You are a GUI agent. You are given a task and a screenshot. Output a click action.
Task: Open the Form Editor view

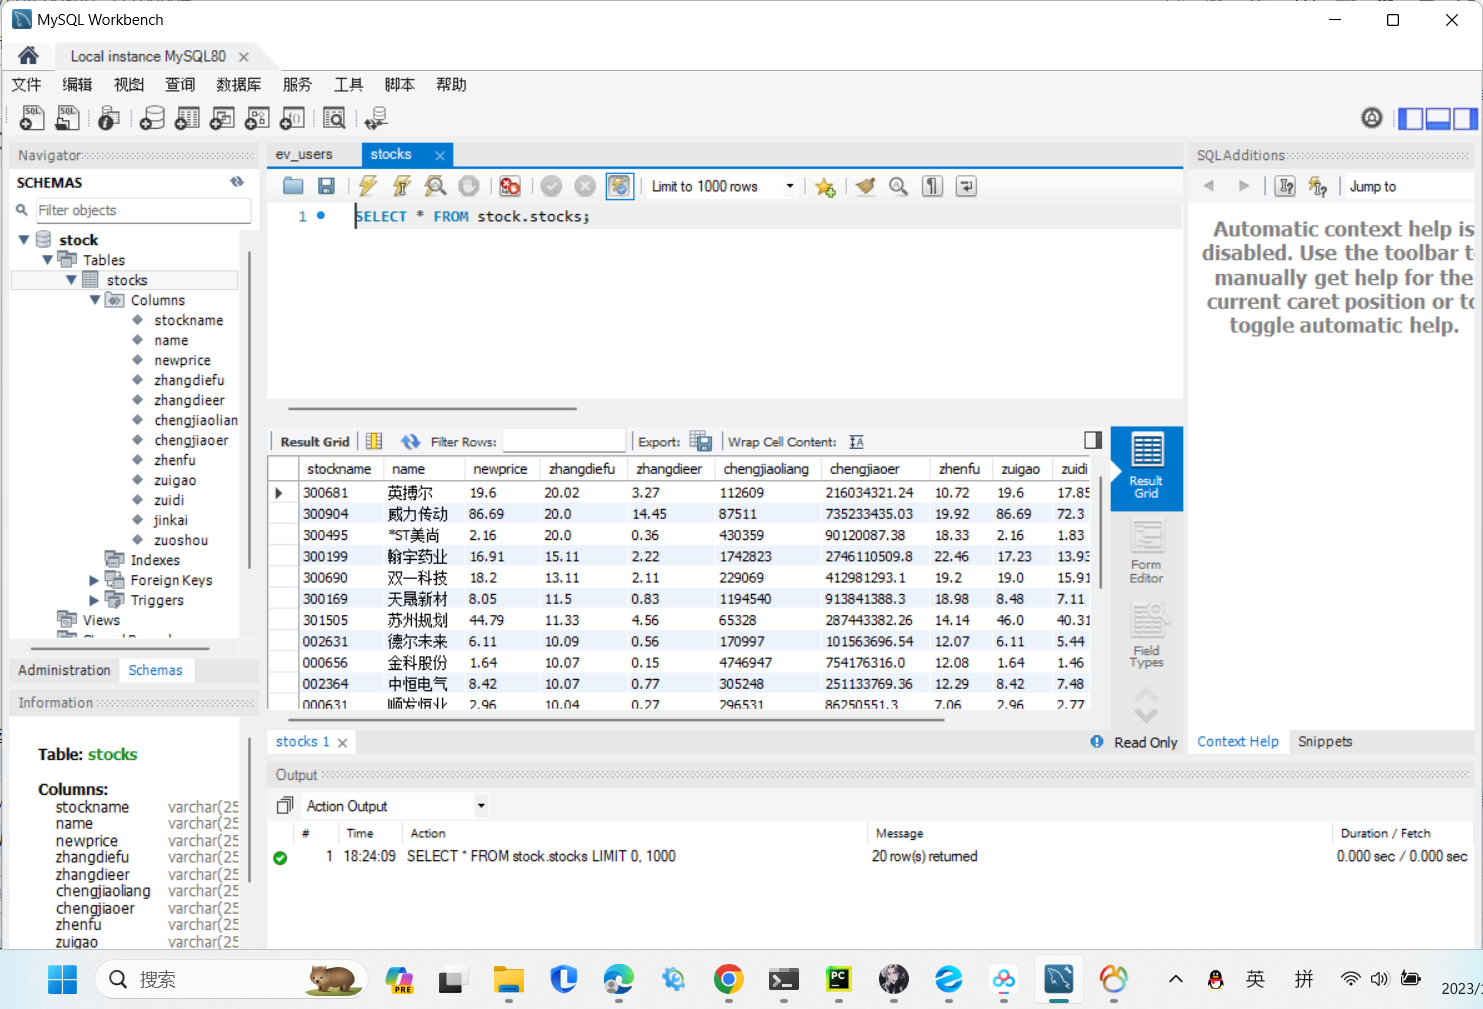(x=1146, y=552)
